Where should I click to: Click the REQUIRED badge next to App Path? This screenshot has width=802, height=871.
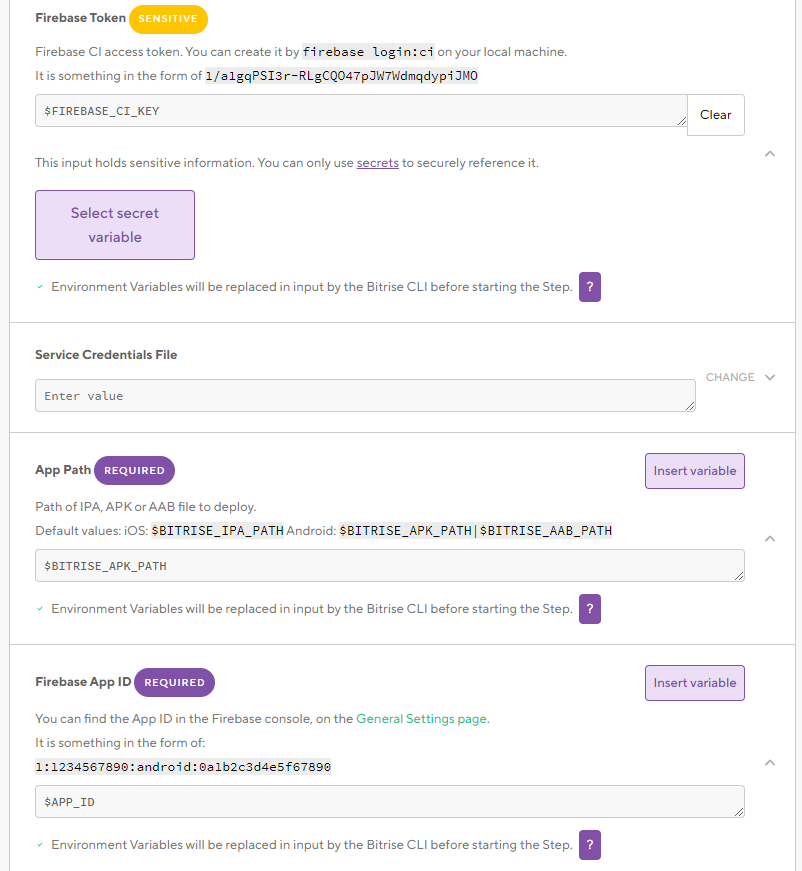(x=134, y=470)
